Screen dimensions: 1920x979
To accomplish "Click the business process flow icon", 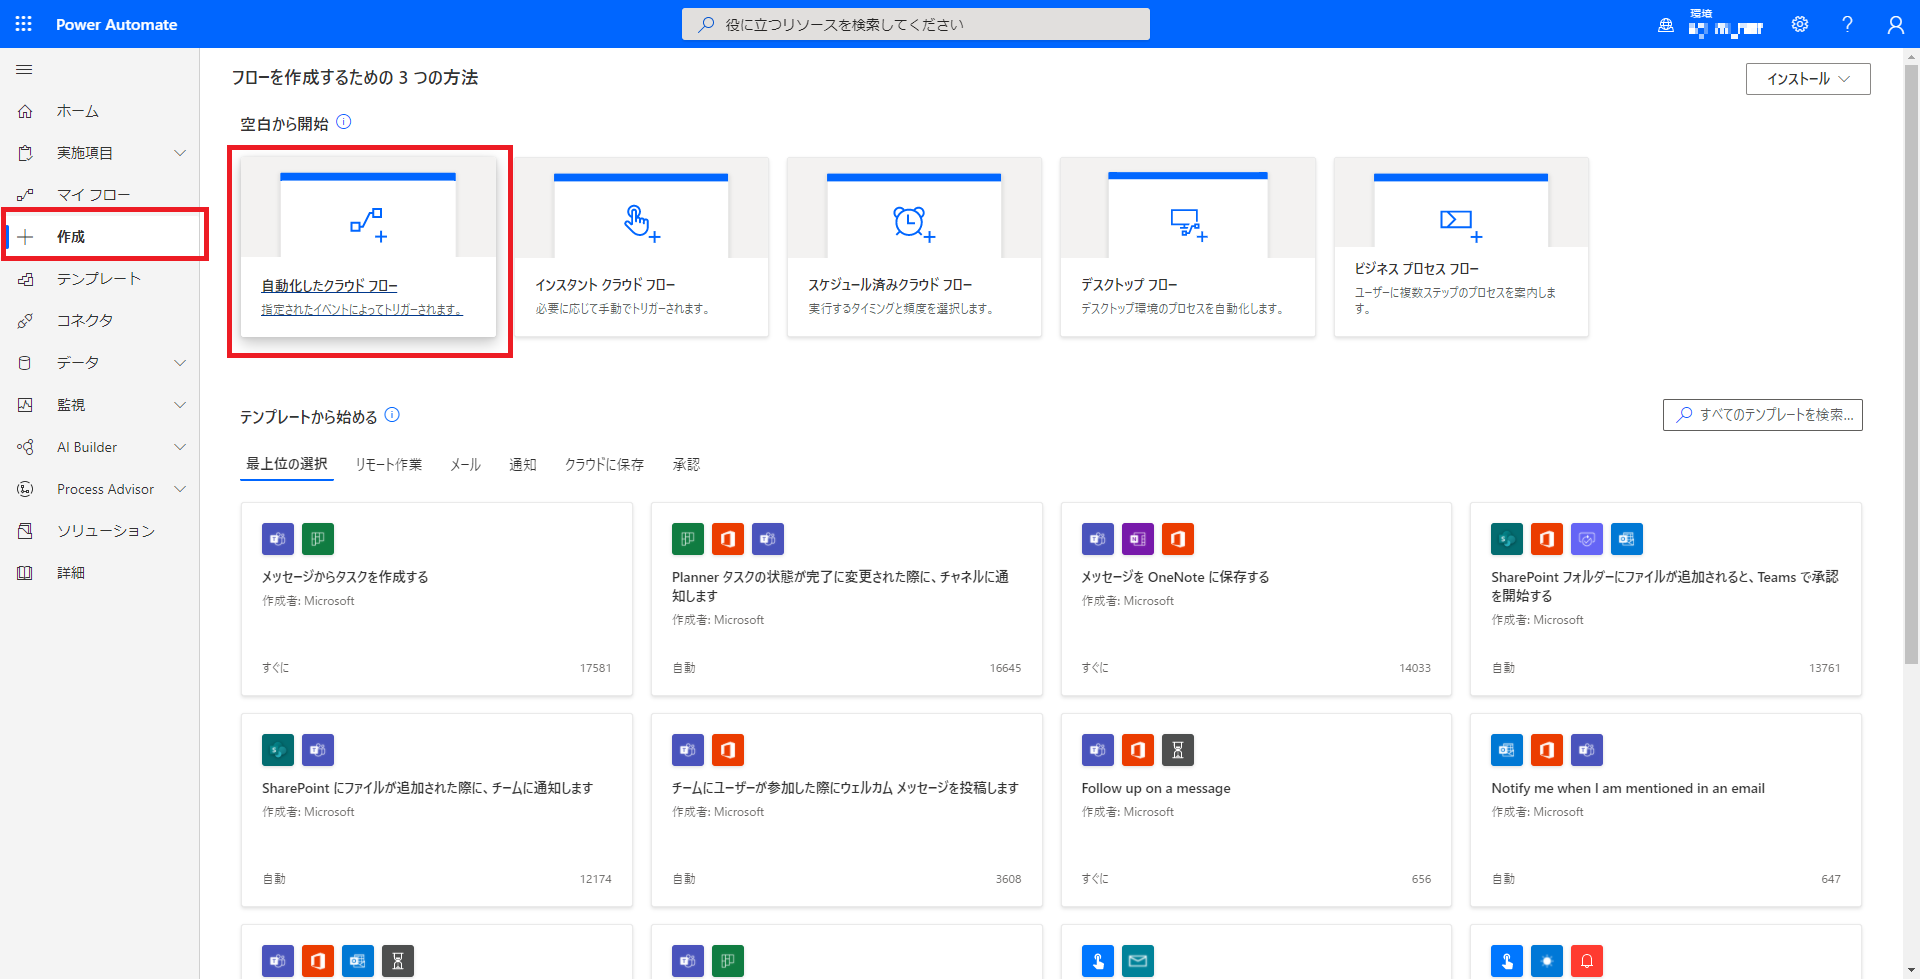I will click(1461, 224).
